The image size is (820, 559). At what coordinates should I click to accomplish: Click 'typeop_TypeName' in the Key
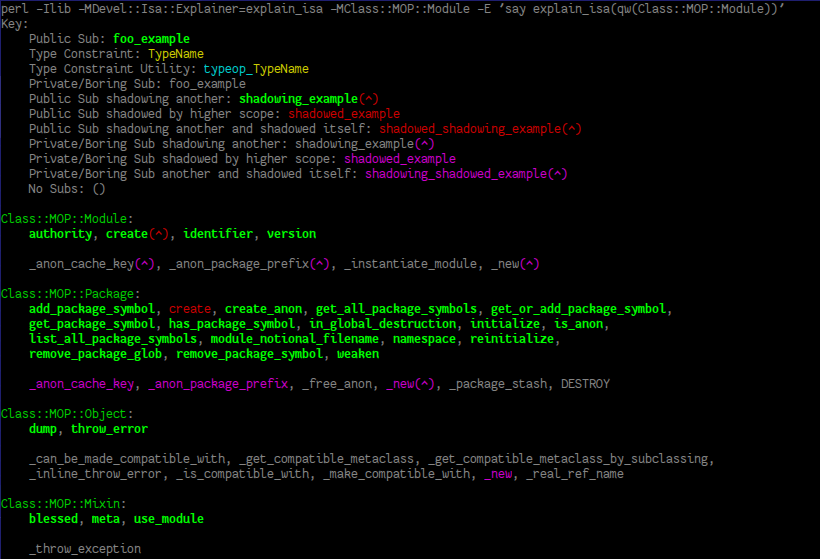tap(256, 69)
